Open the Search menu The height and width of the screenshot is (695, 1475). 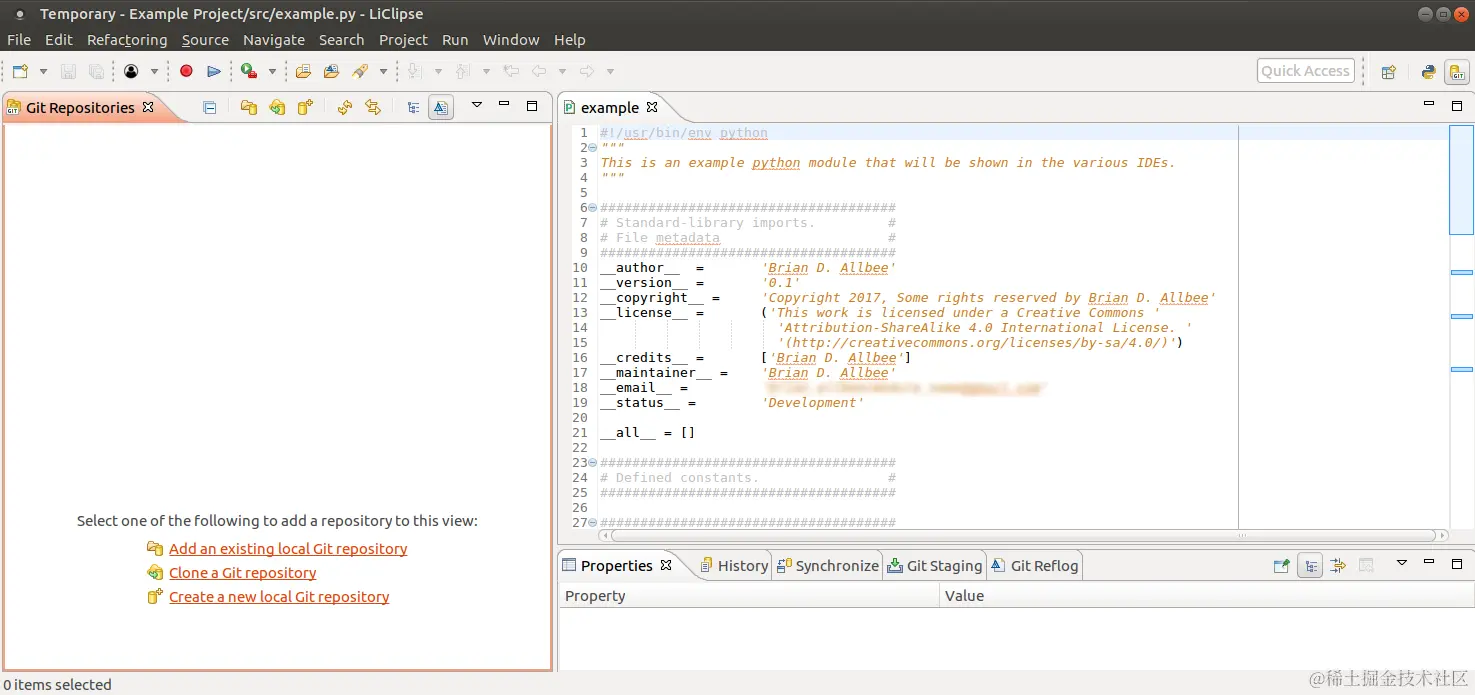(x=341, y=40)
